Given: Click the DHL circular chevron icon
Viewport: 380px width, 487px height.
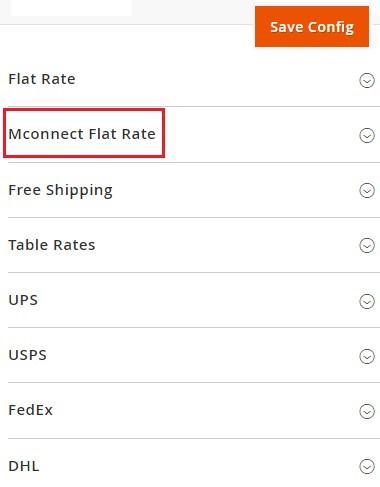Looking at the screenshot, I should point(367,466).
